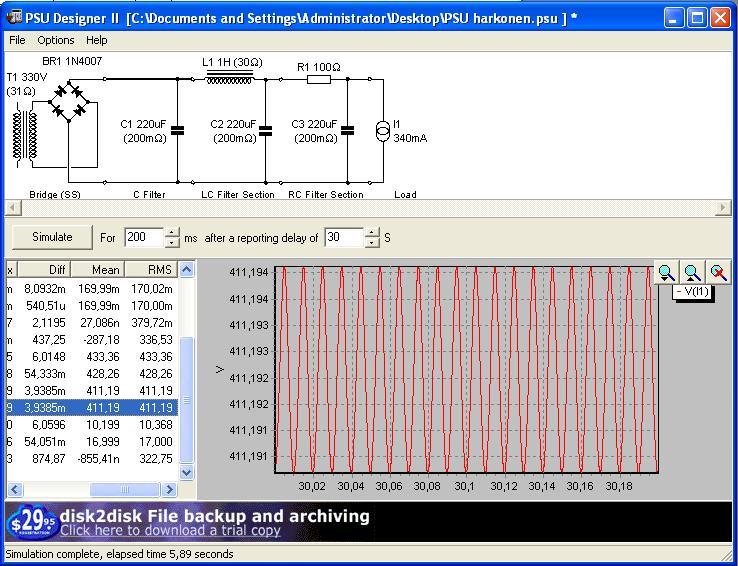Click the magnifier icon with down arrow
This screenshot has width=738, height=566.
pyautogui.click(x=666, y=273)
